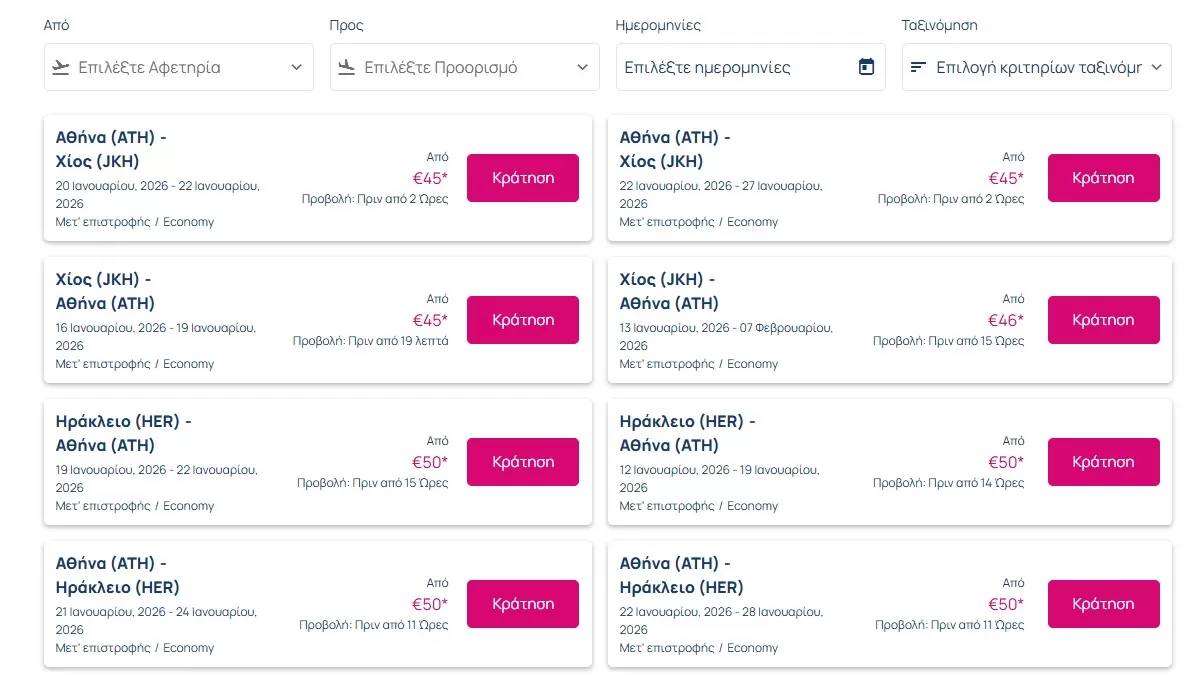
Task: Click the sort lines icon in Ταξινόμηση
Action: [x=918, y=67]
